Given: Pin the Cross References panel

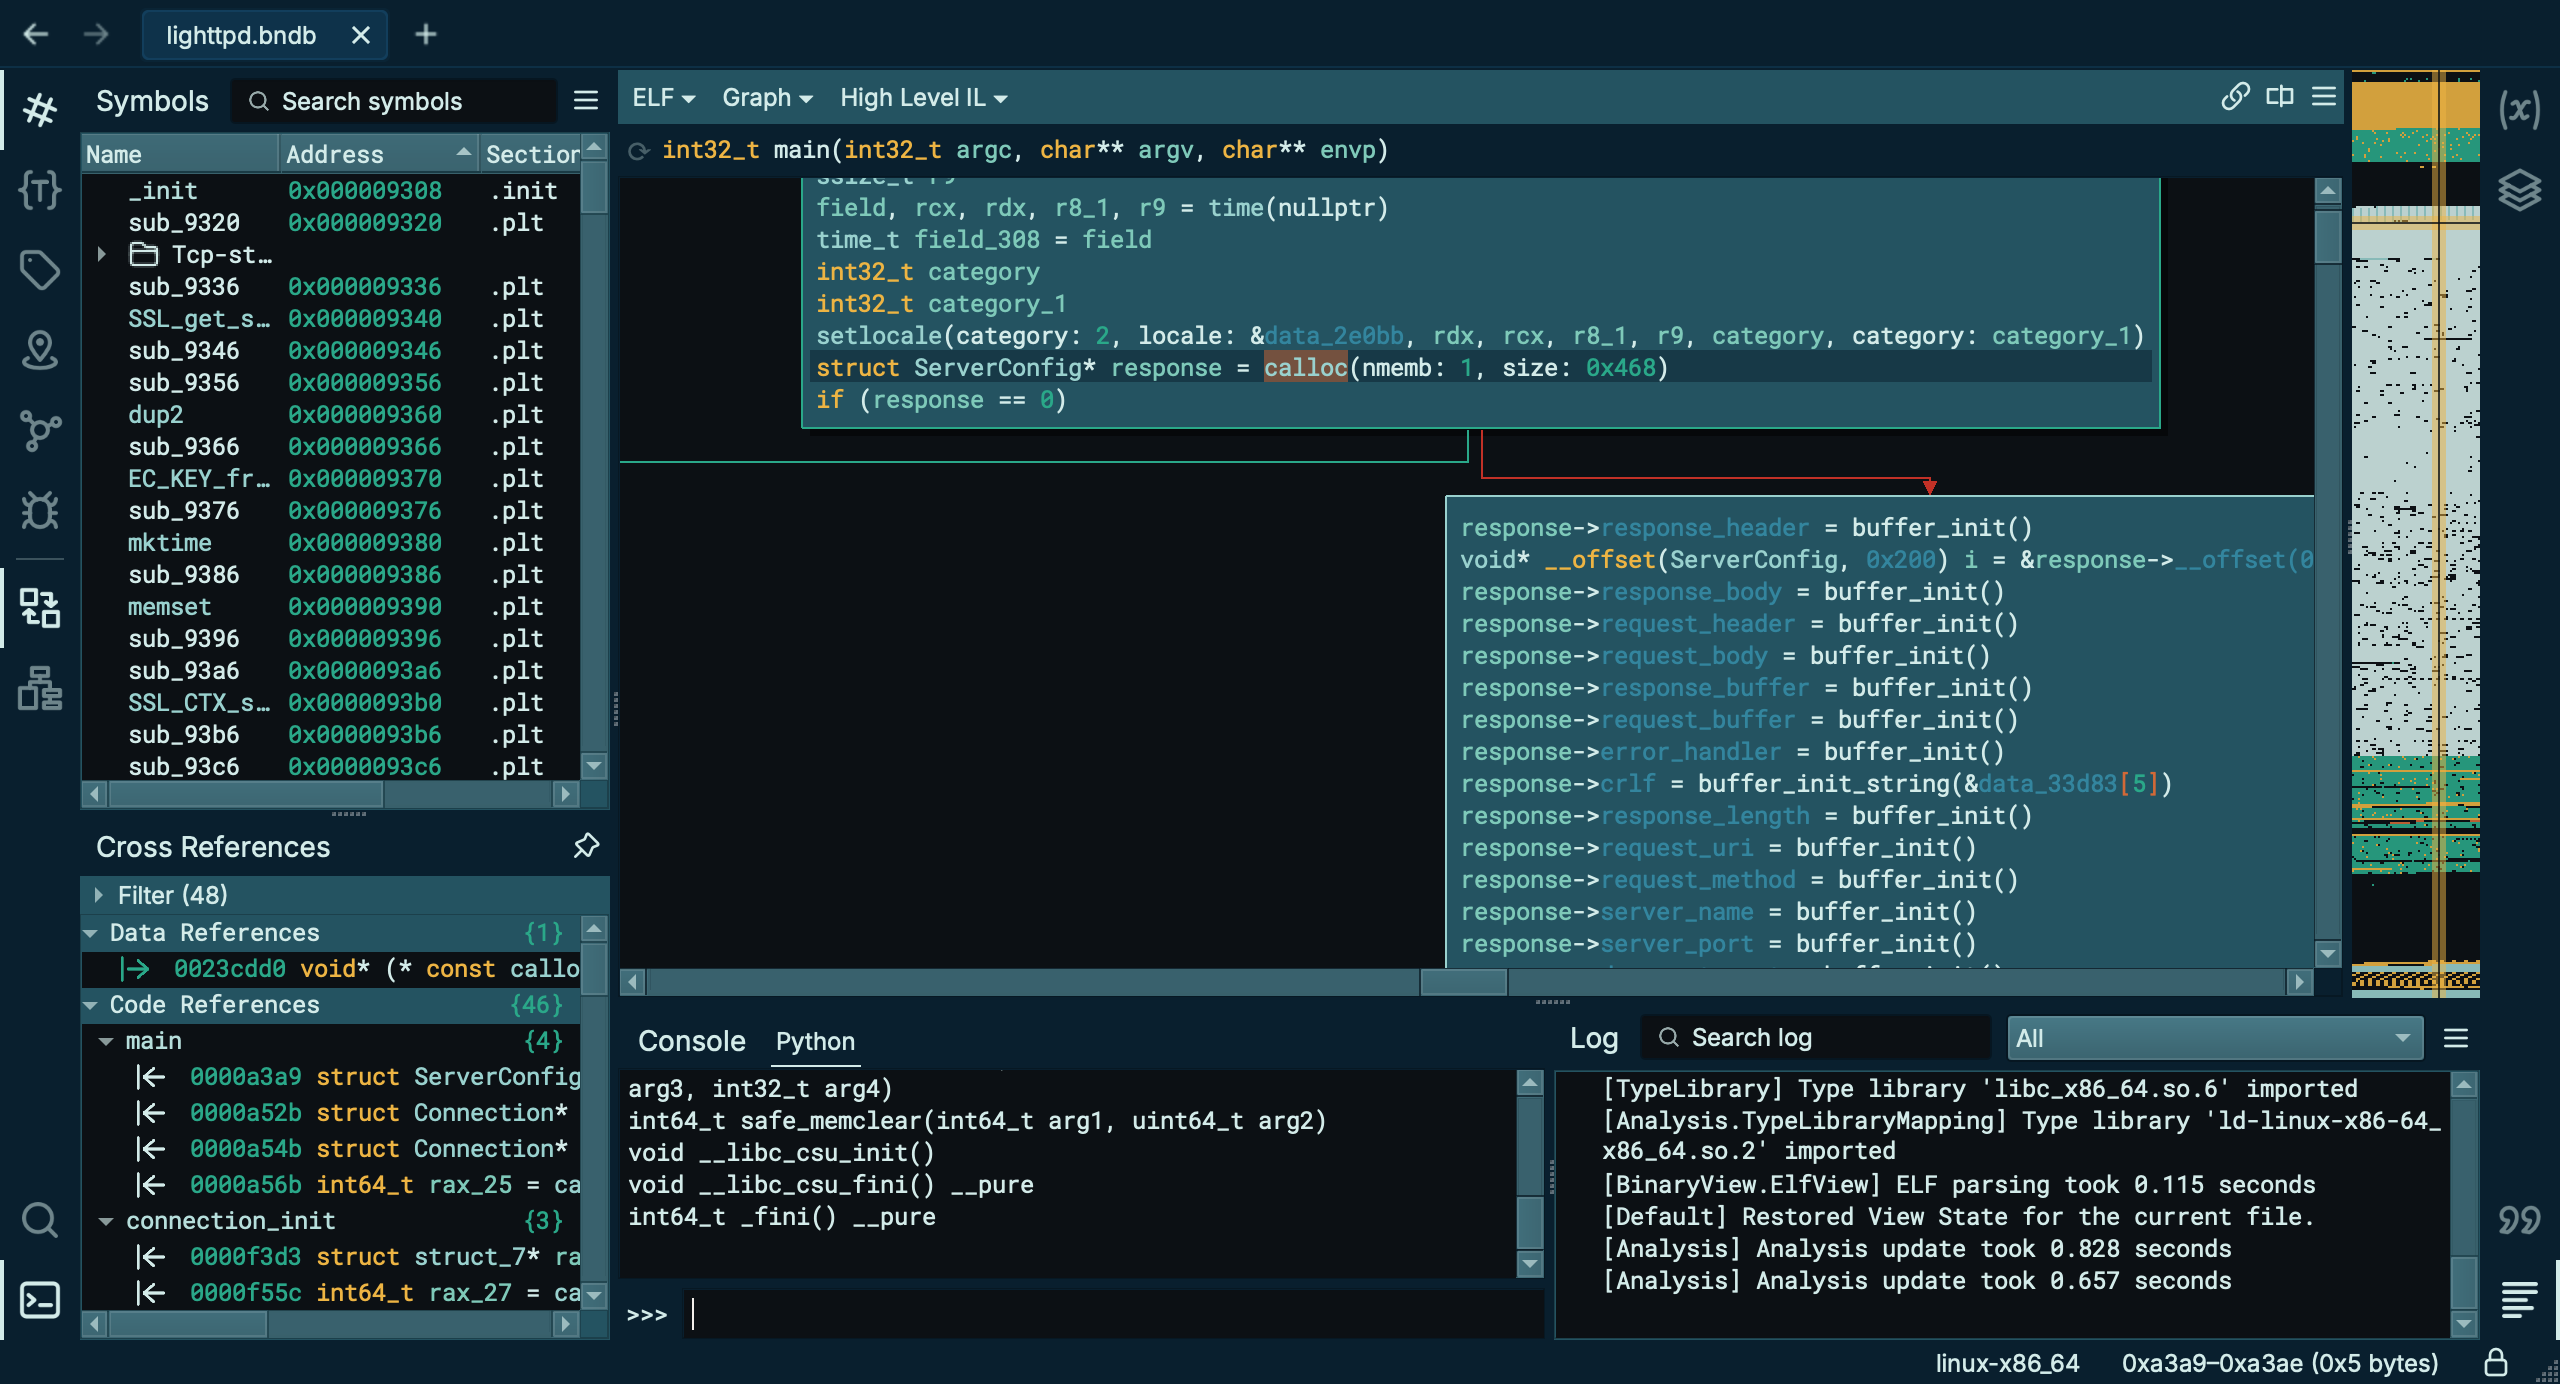Looking at the screenshot, I should click(x=586, y=846).
